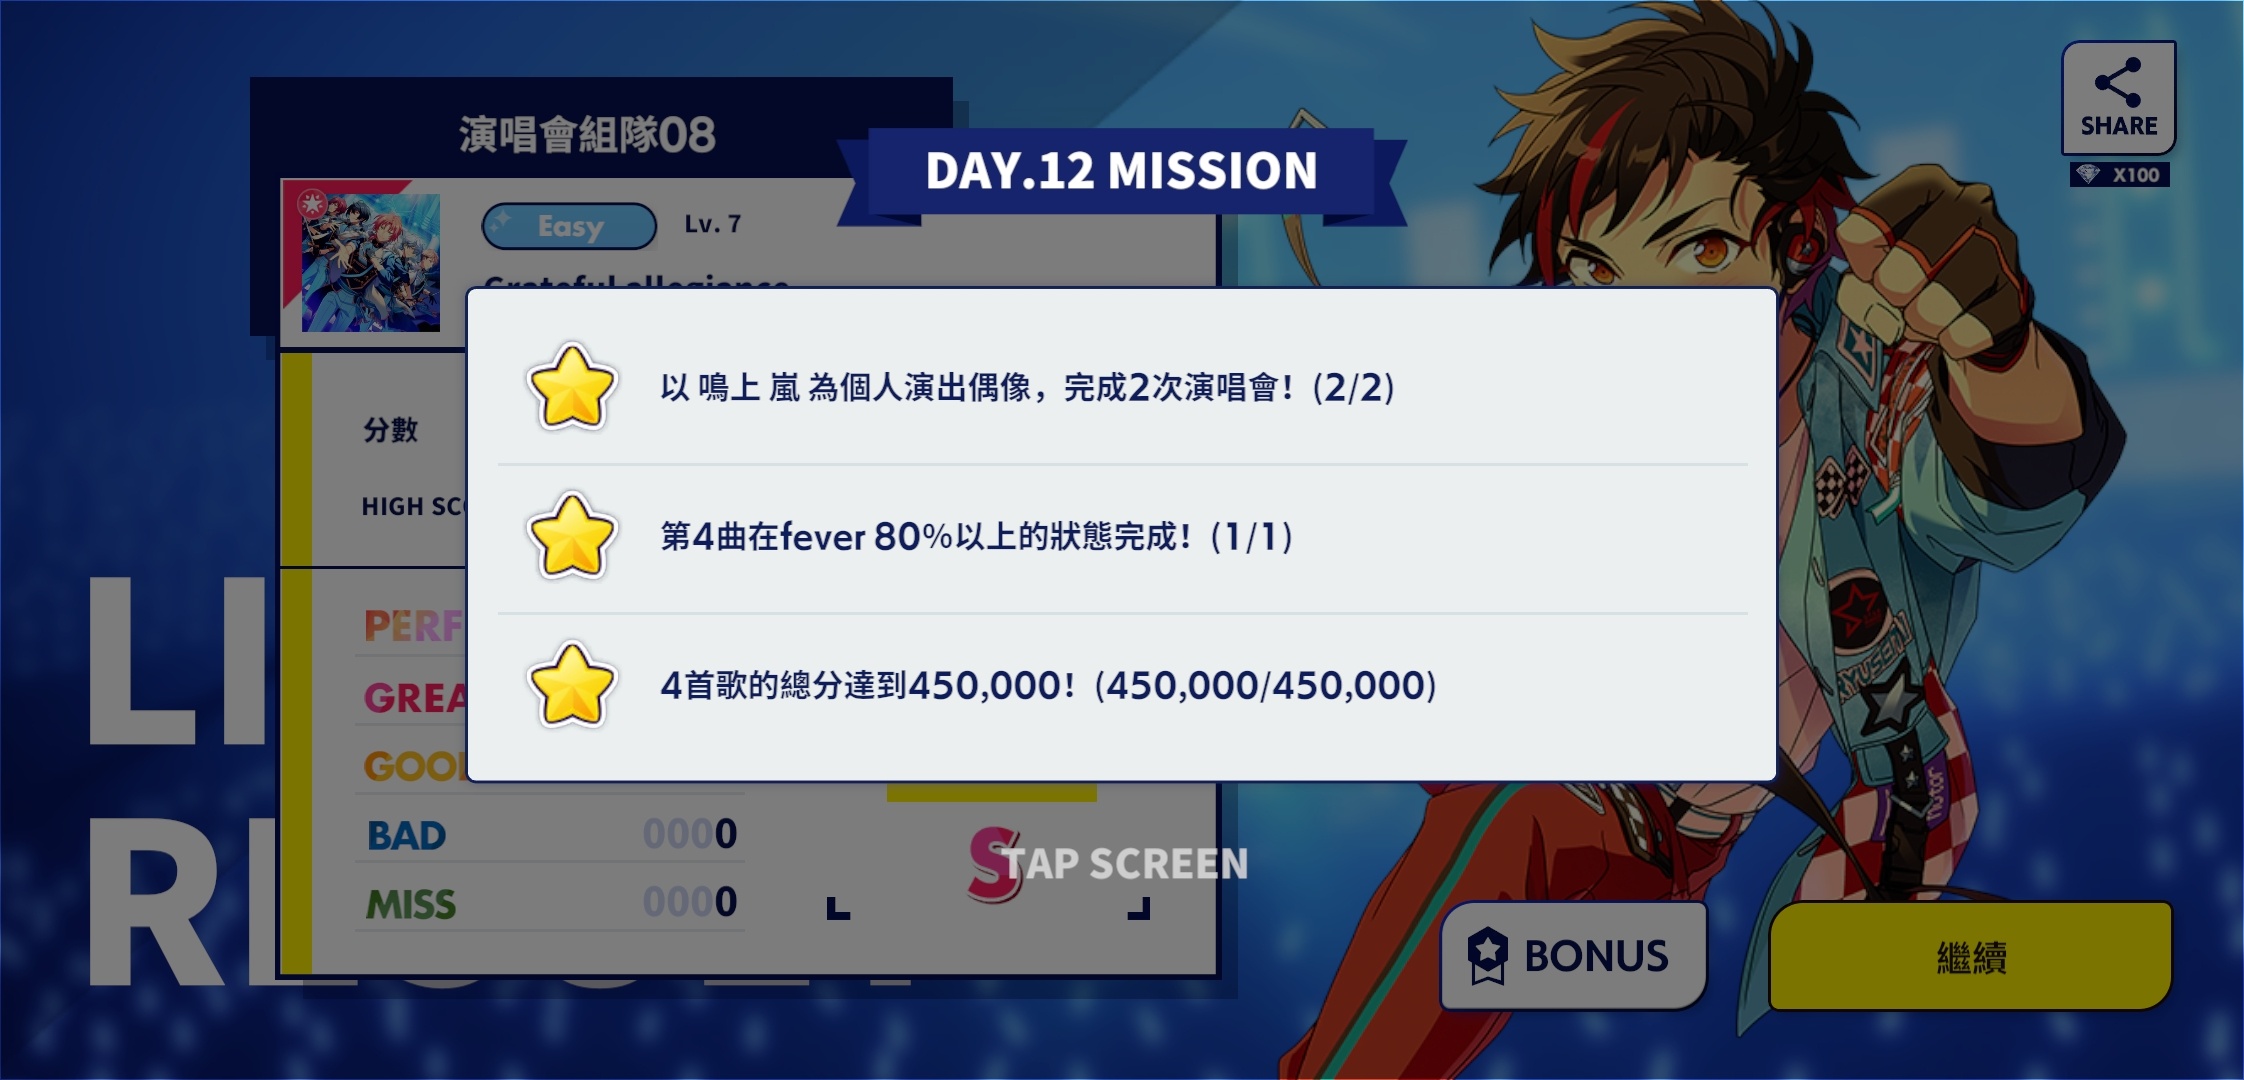Click the S rank grade emblem
This screenshot has height=1080, width=2244.
click(994, 864)
